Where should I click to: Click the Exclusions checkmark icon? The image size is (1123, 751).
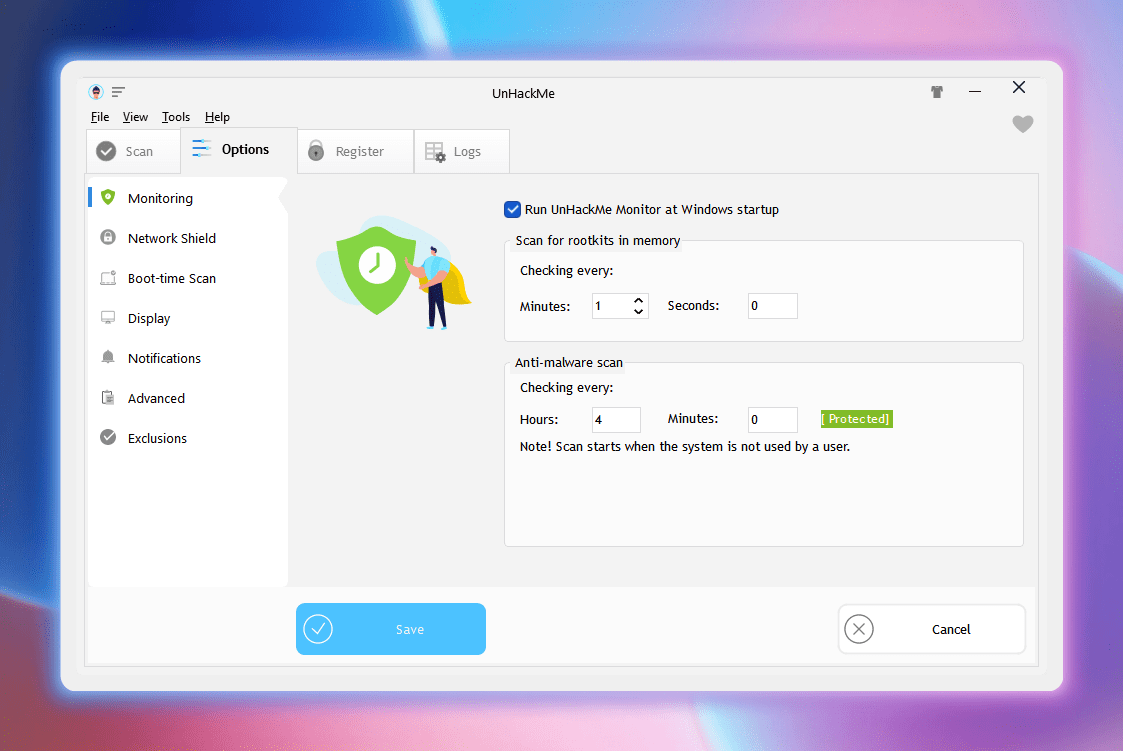click(x=108, y=437)
